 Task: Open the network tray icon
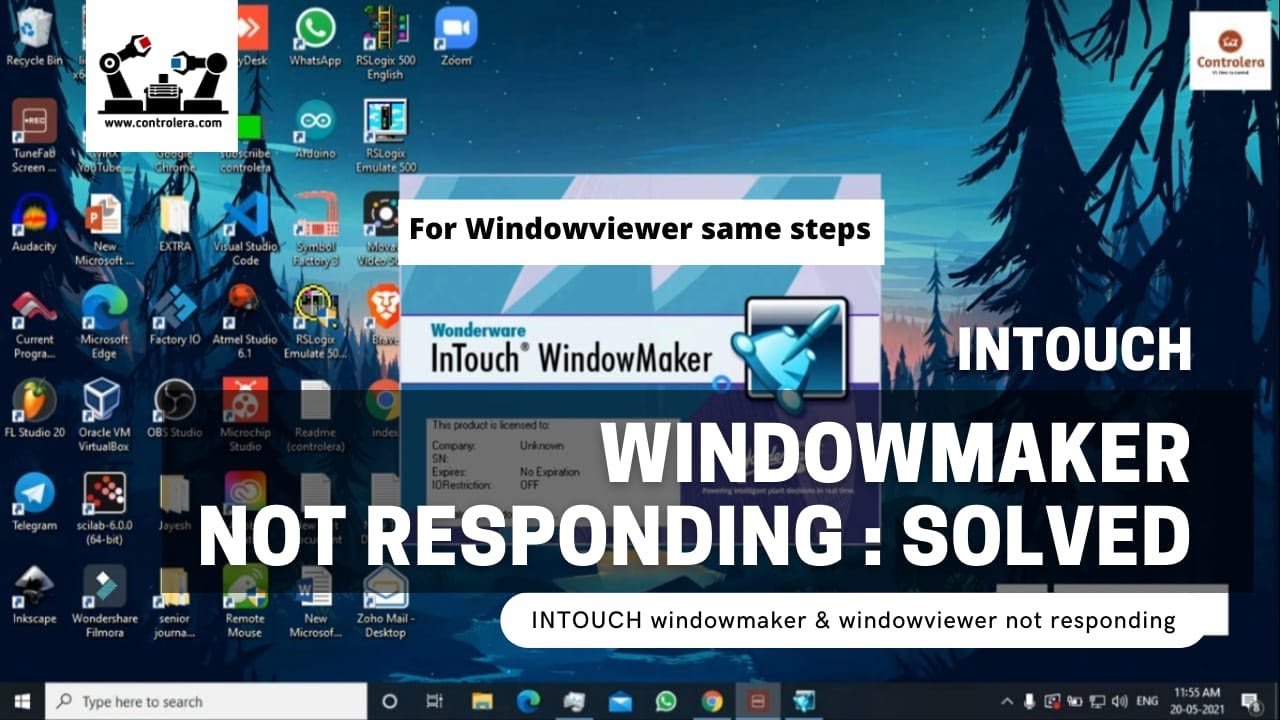tap(1097, 701)
